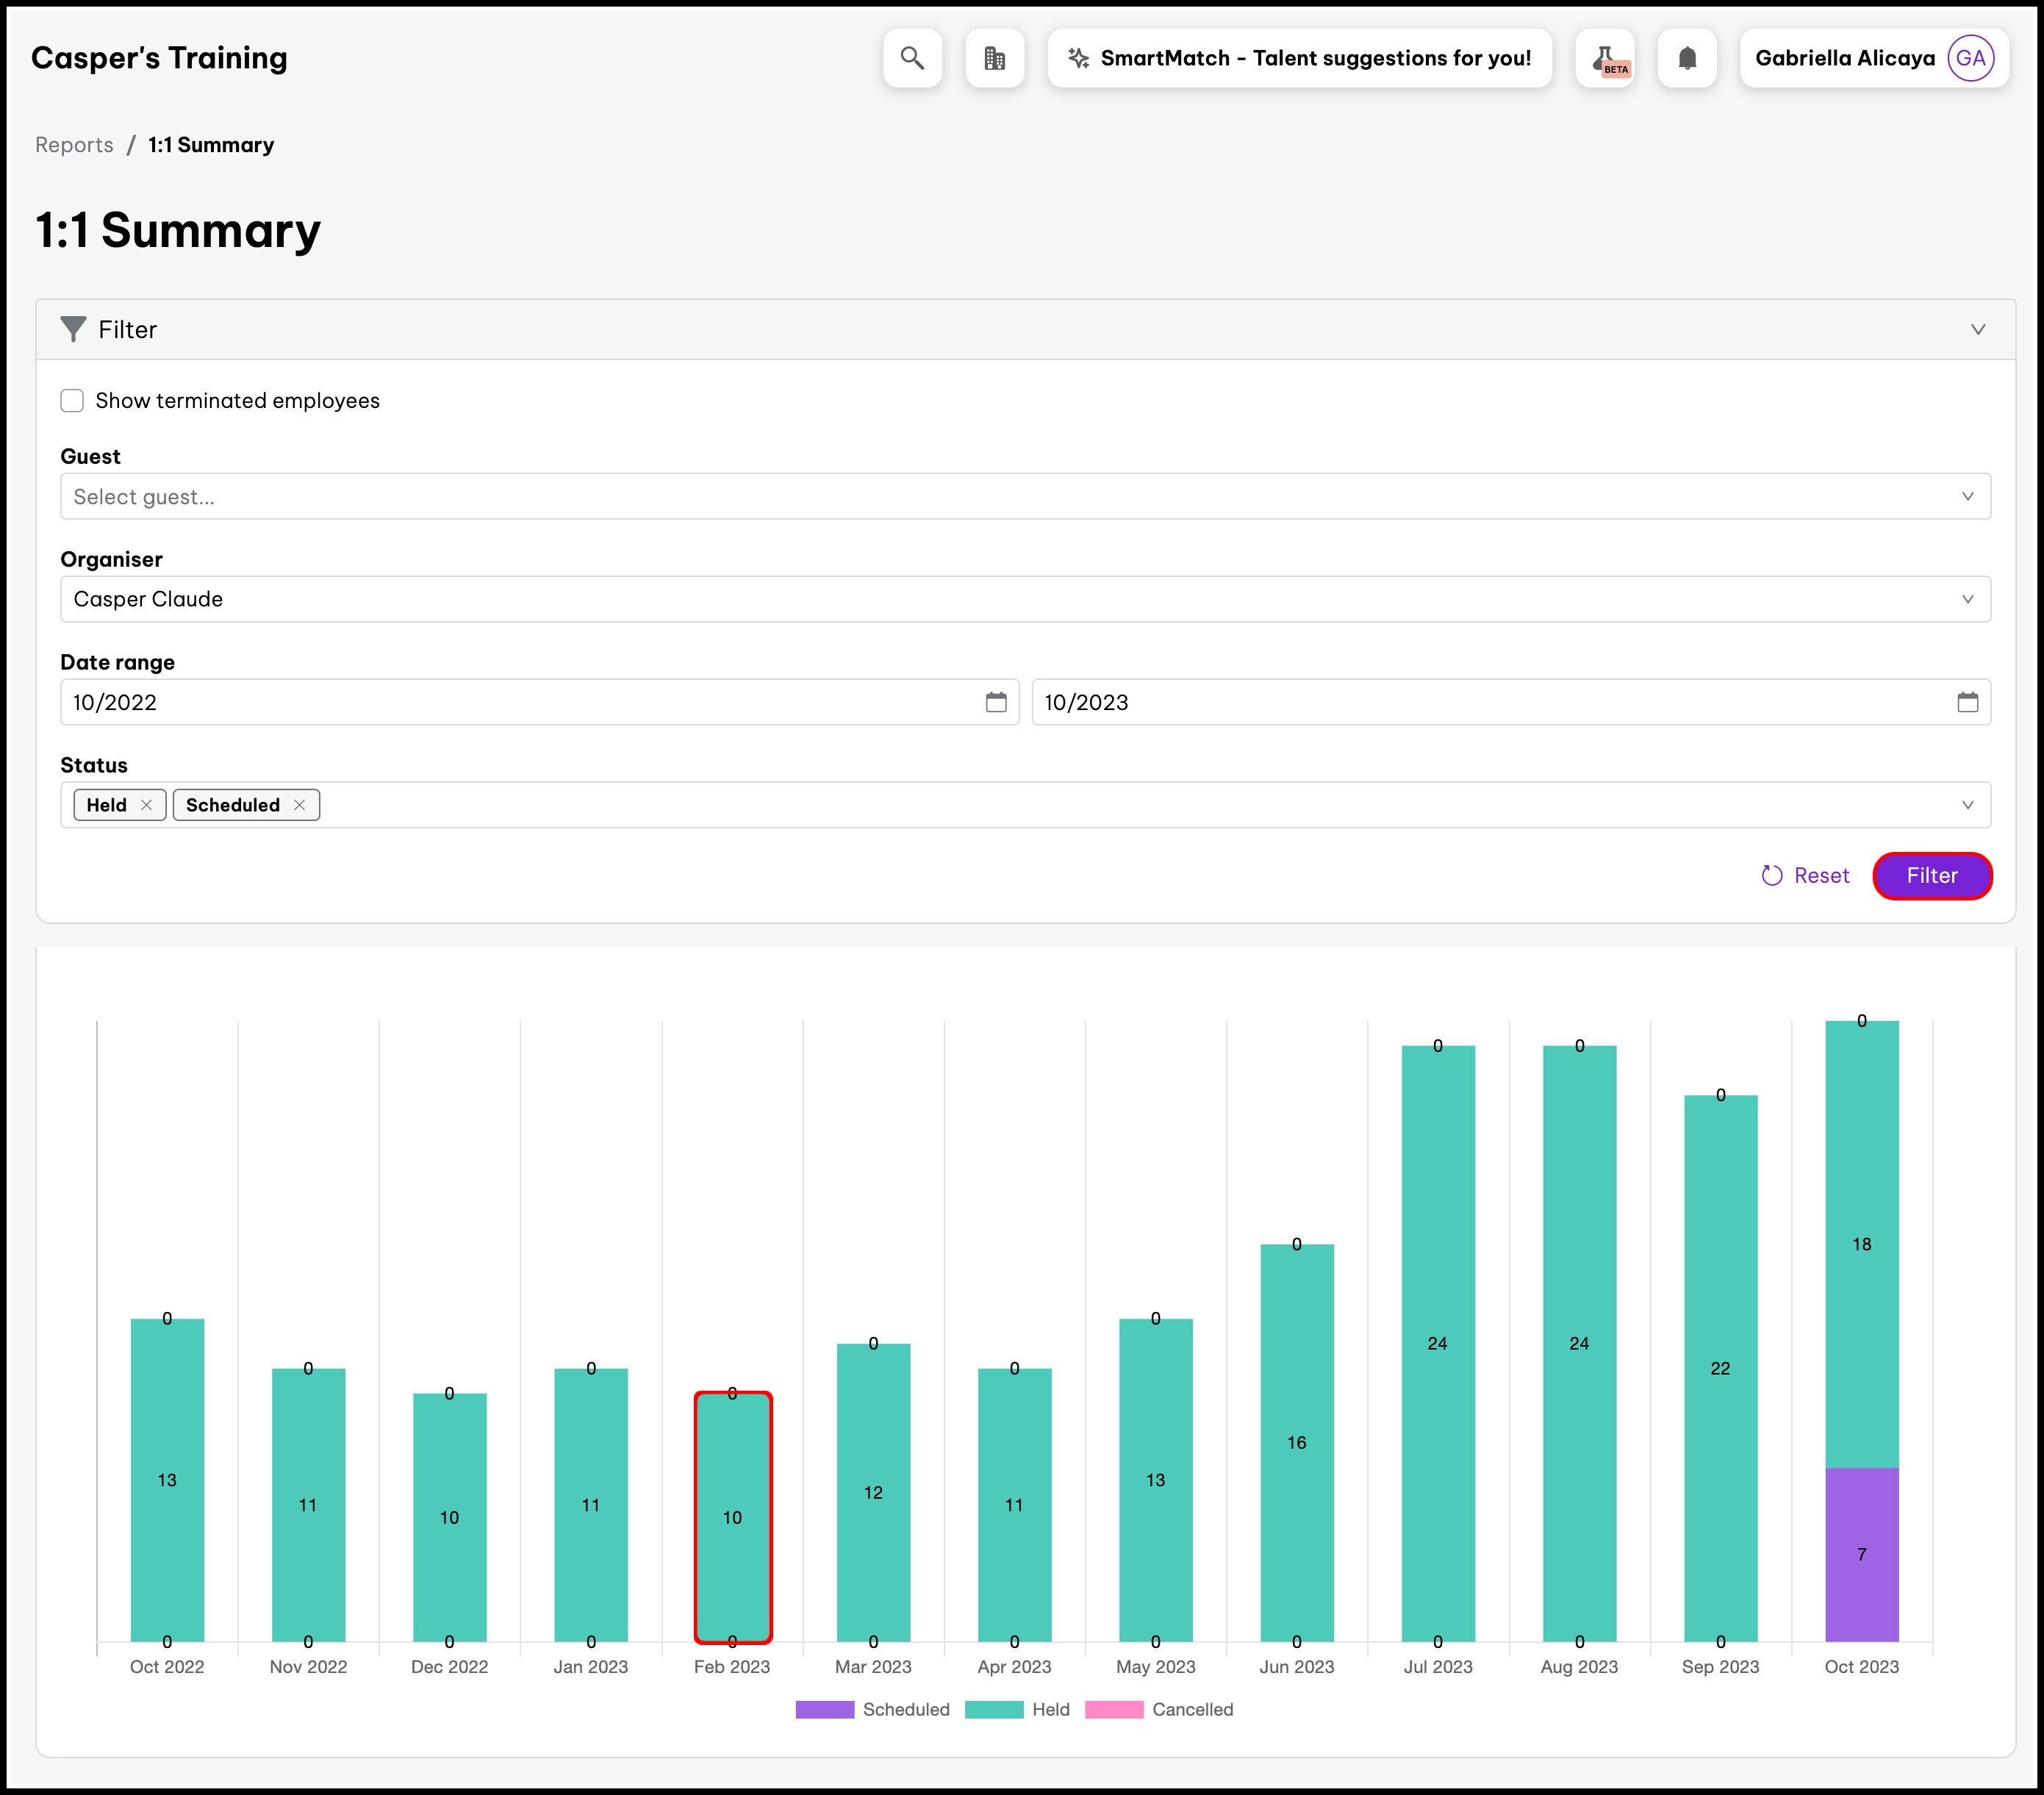Open the beta lab flask icon
This screenshot has width=2044, height=1795.
click(x=1604, y=58)
